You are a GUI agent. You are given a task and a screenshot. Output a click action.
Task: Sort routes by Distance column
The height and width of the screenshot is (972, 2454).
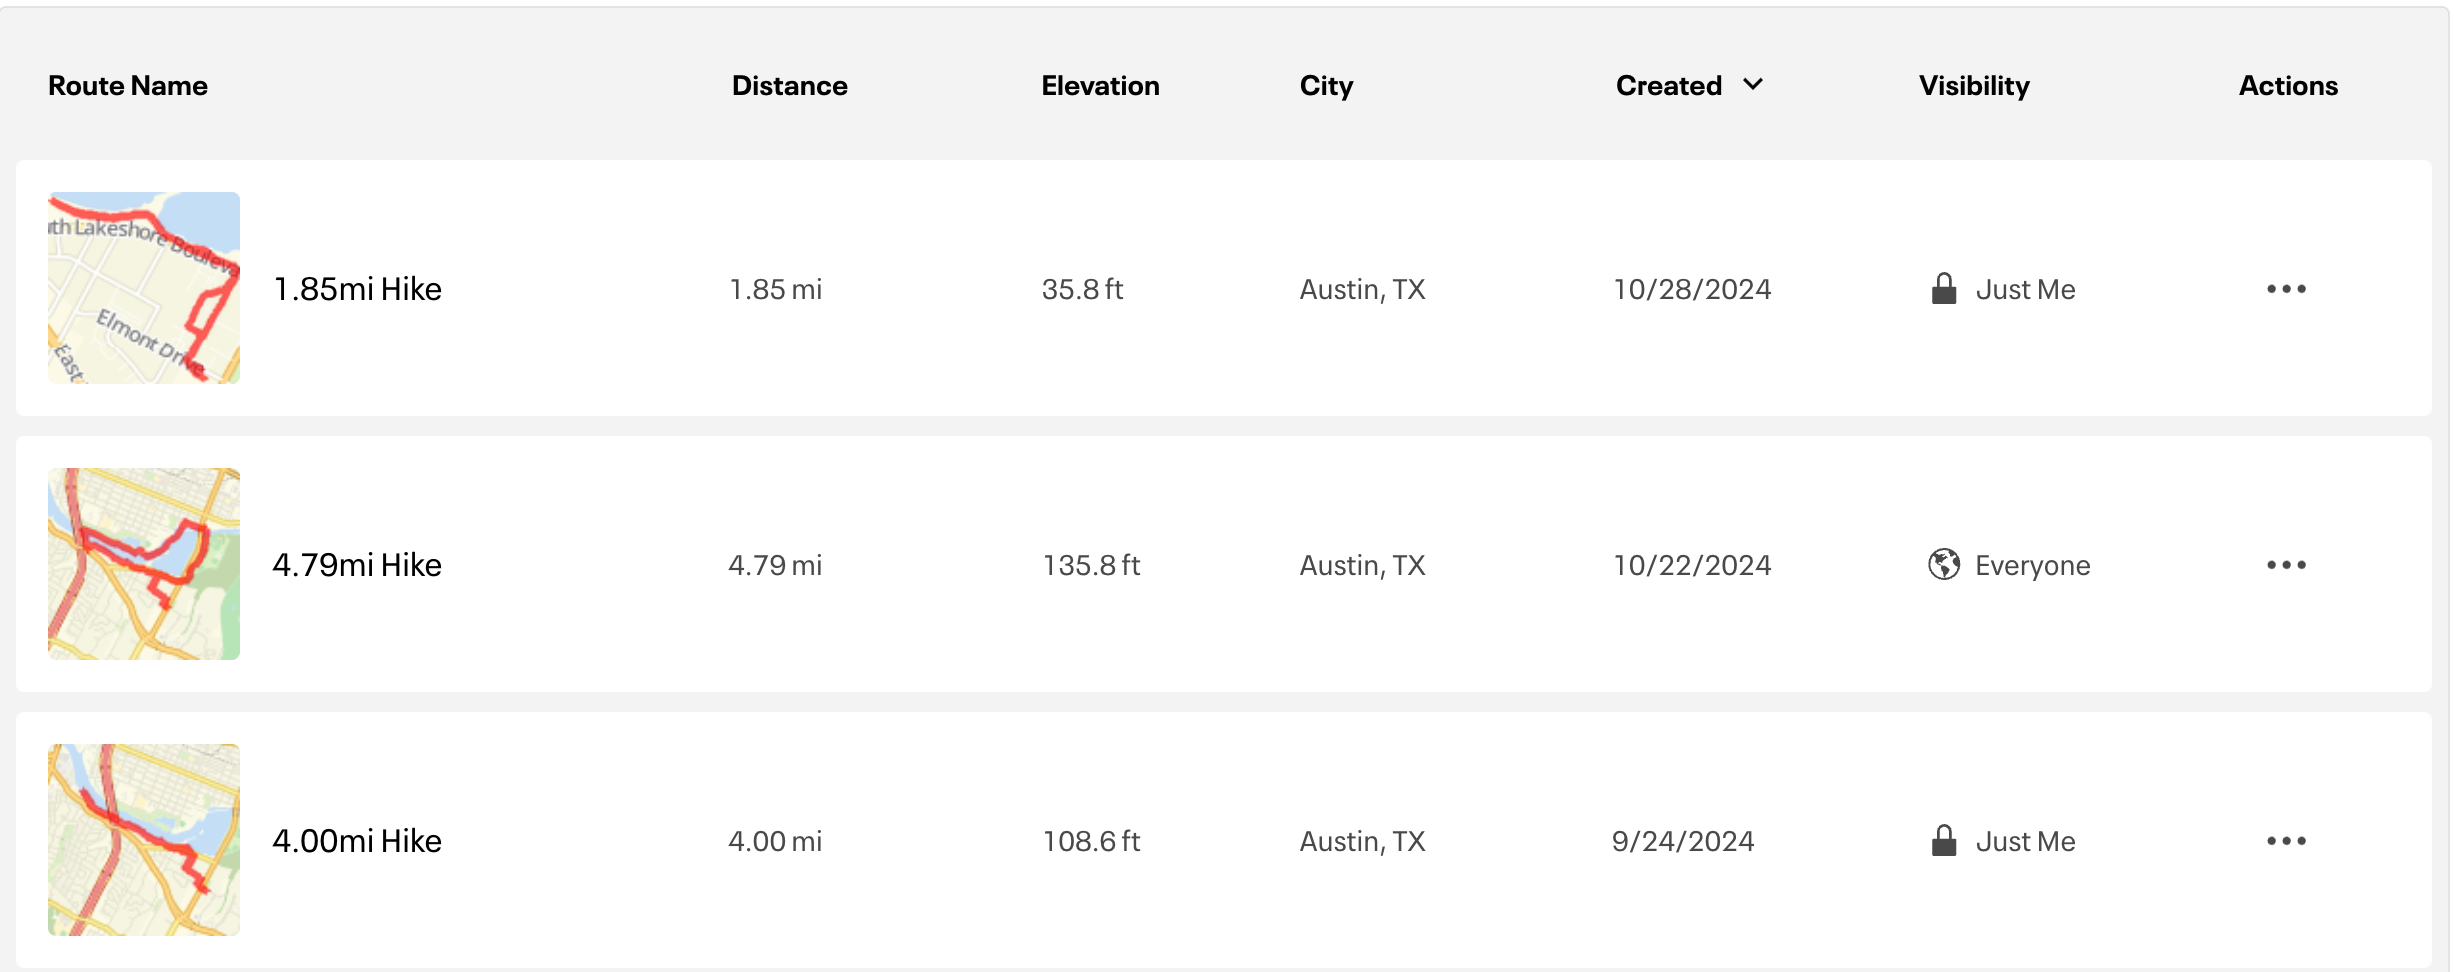tap(789, 86)
